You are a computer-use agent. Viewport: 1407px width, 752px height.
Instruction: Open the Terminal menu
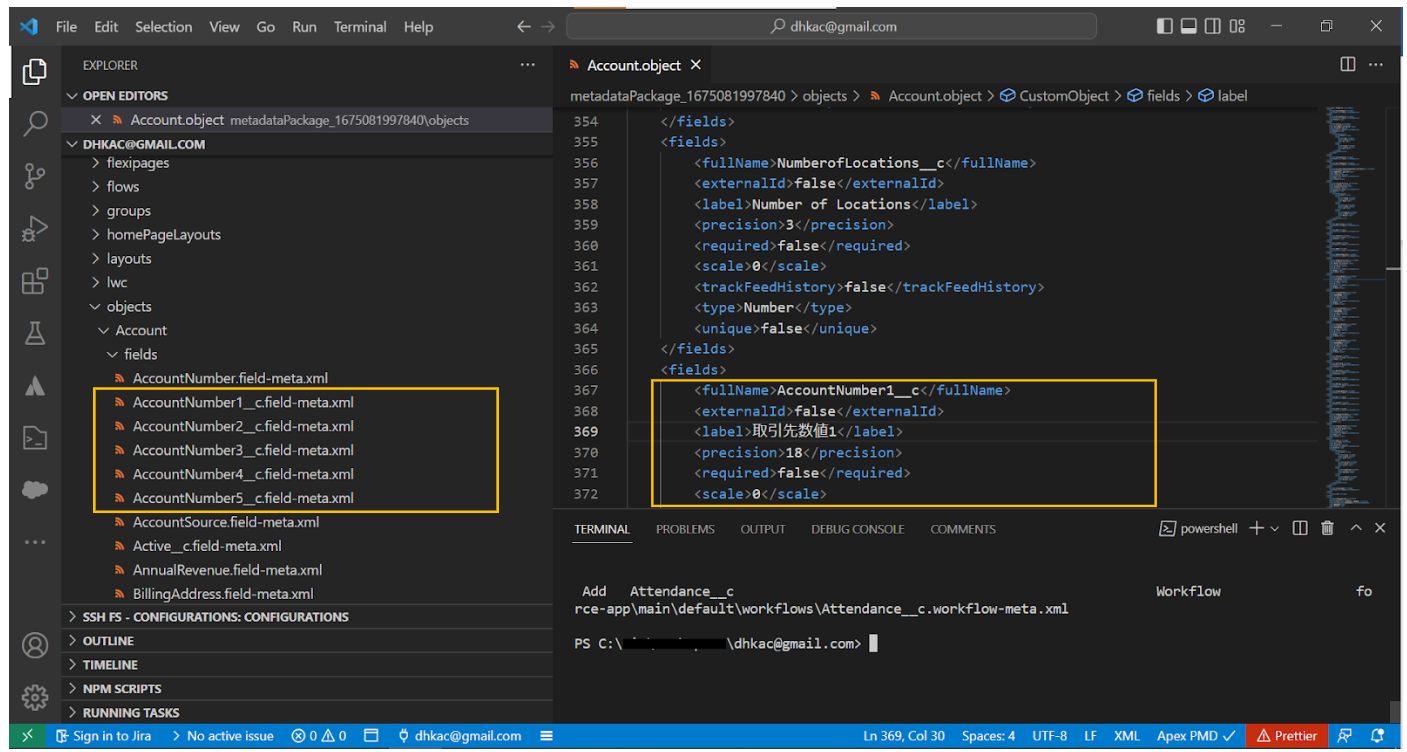pos(360,27)
